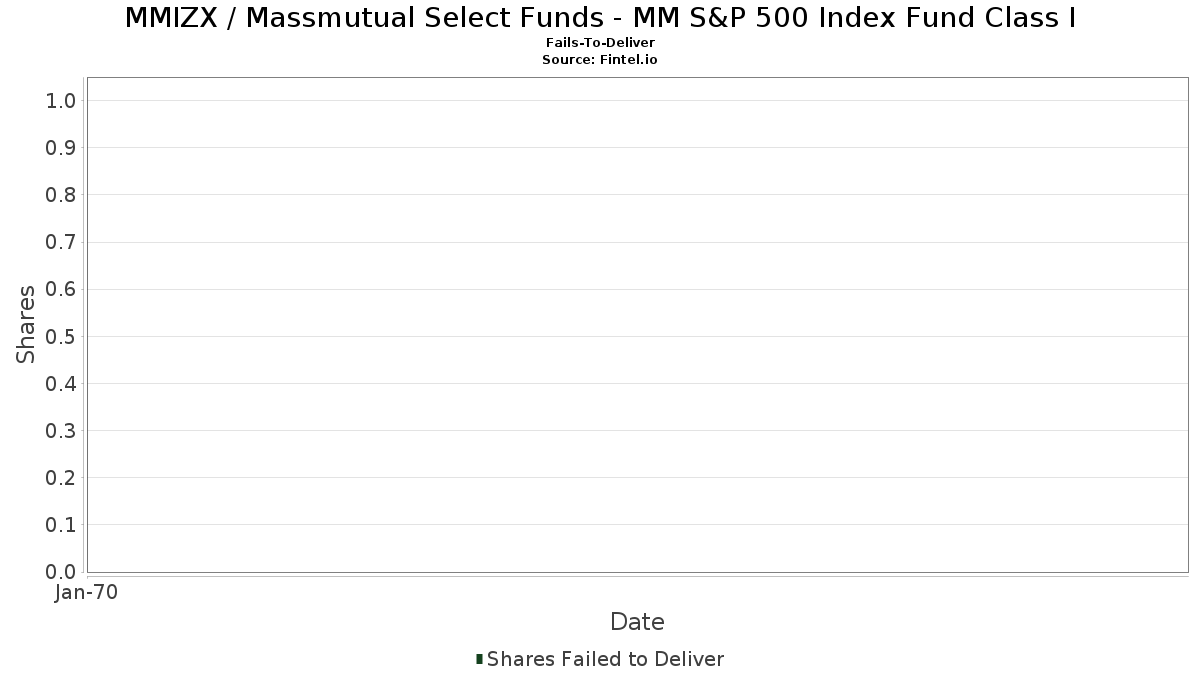The height and width of the screenshot is (675, 1200).
Task: Click the MMIZX chart title
Action: pos(600,18)
